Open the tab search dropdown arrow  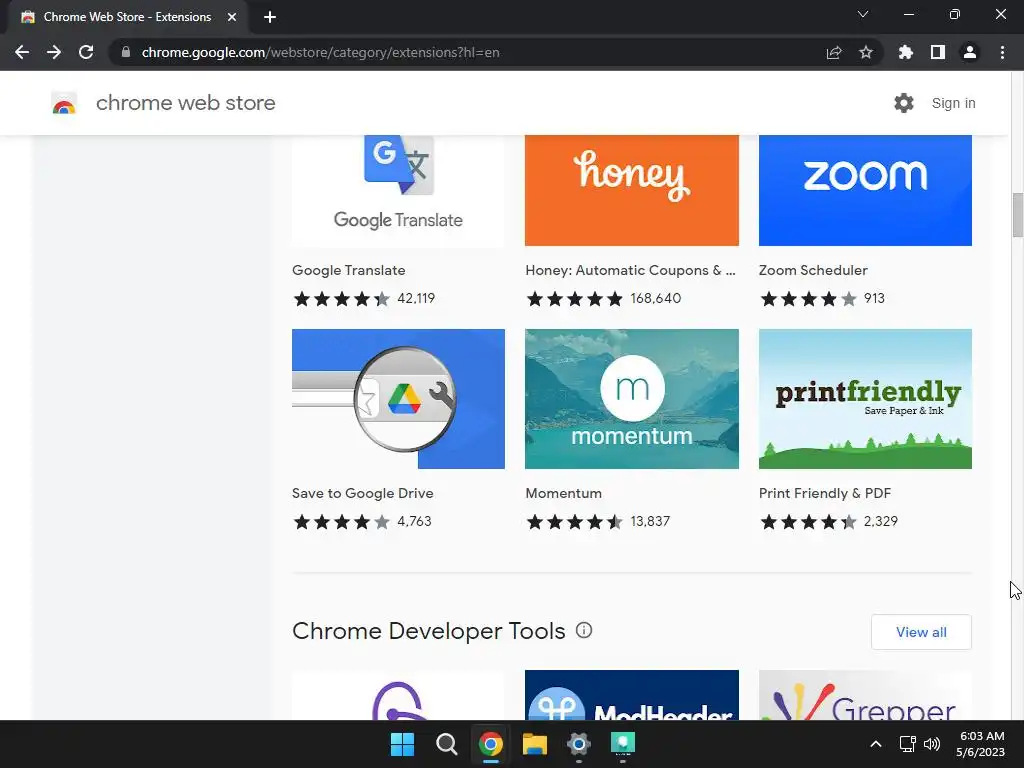tap(863, 14)
